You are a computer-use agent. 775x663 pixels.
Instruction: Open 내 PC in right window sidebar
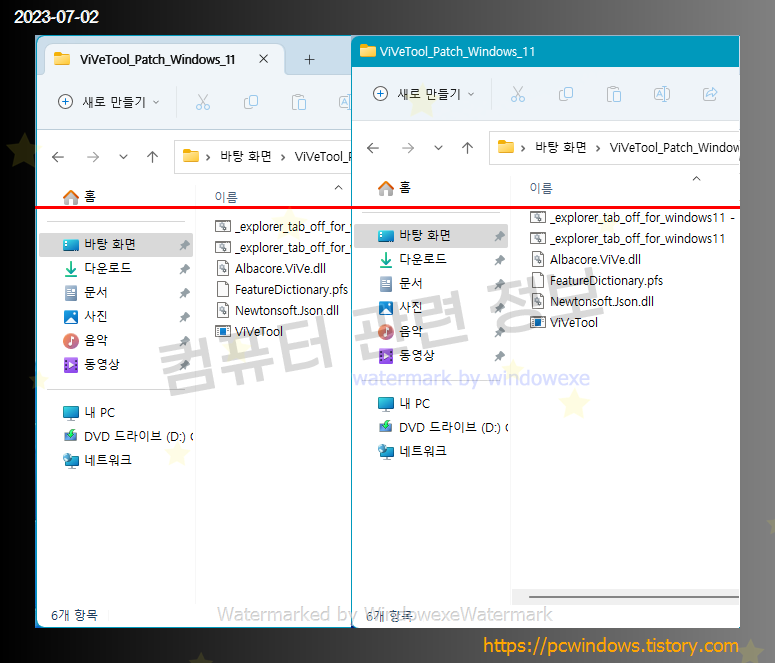(404, 403)
